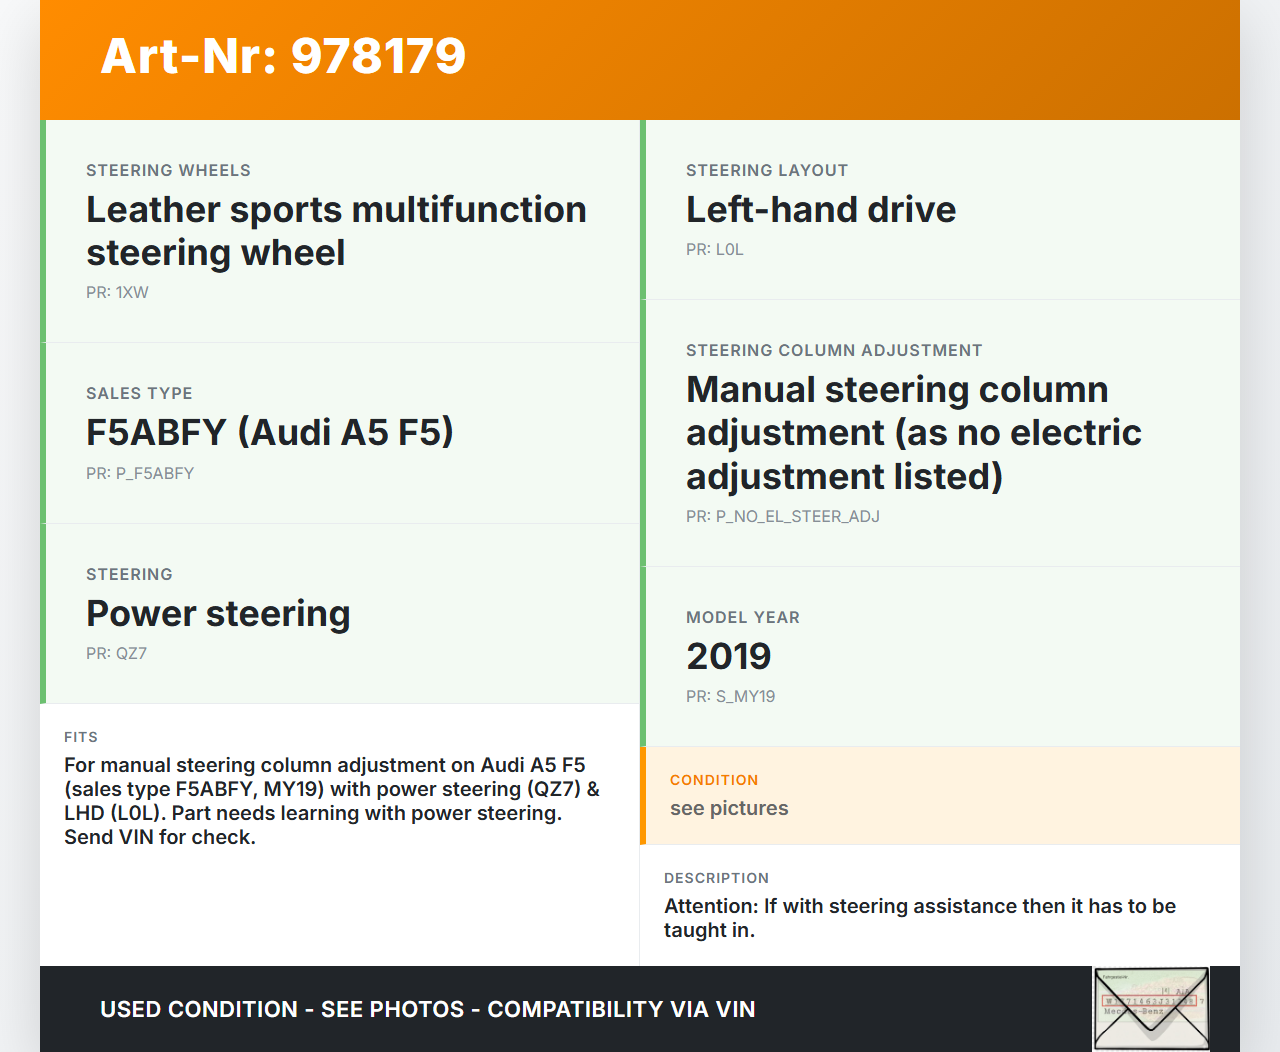Click the VIN envelope icon in footer
Viewport: 1280px width, 1052px height.
1151,1008
